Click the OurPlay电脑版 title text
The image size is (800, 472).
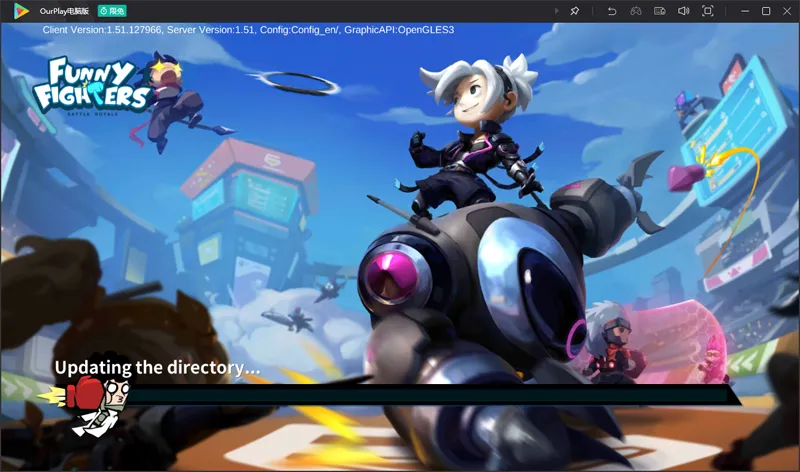(64, 11)
